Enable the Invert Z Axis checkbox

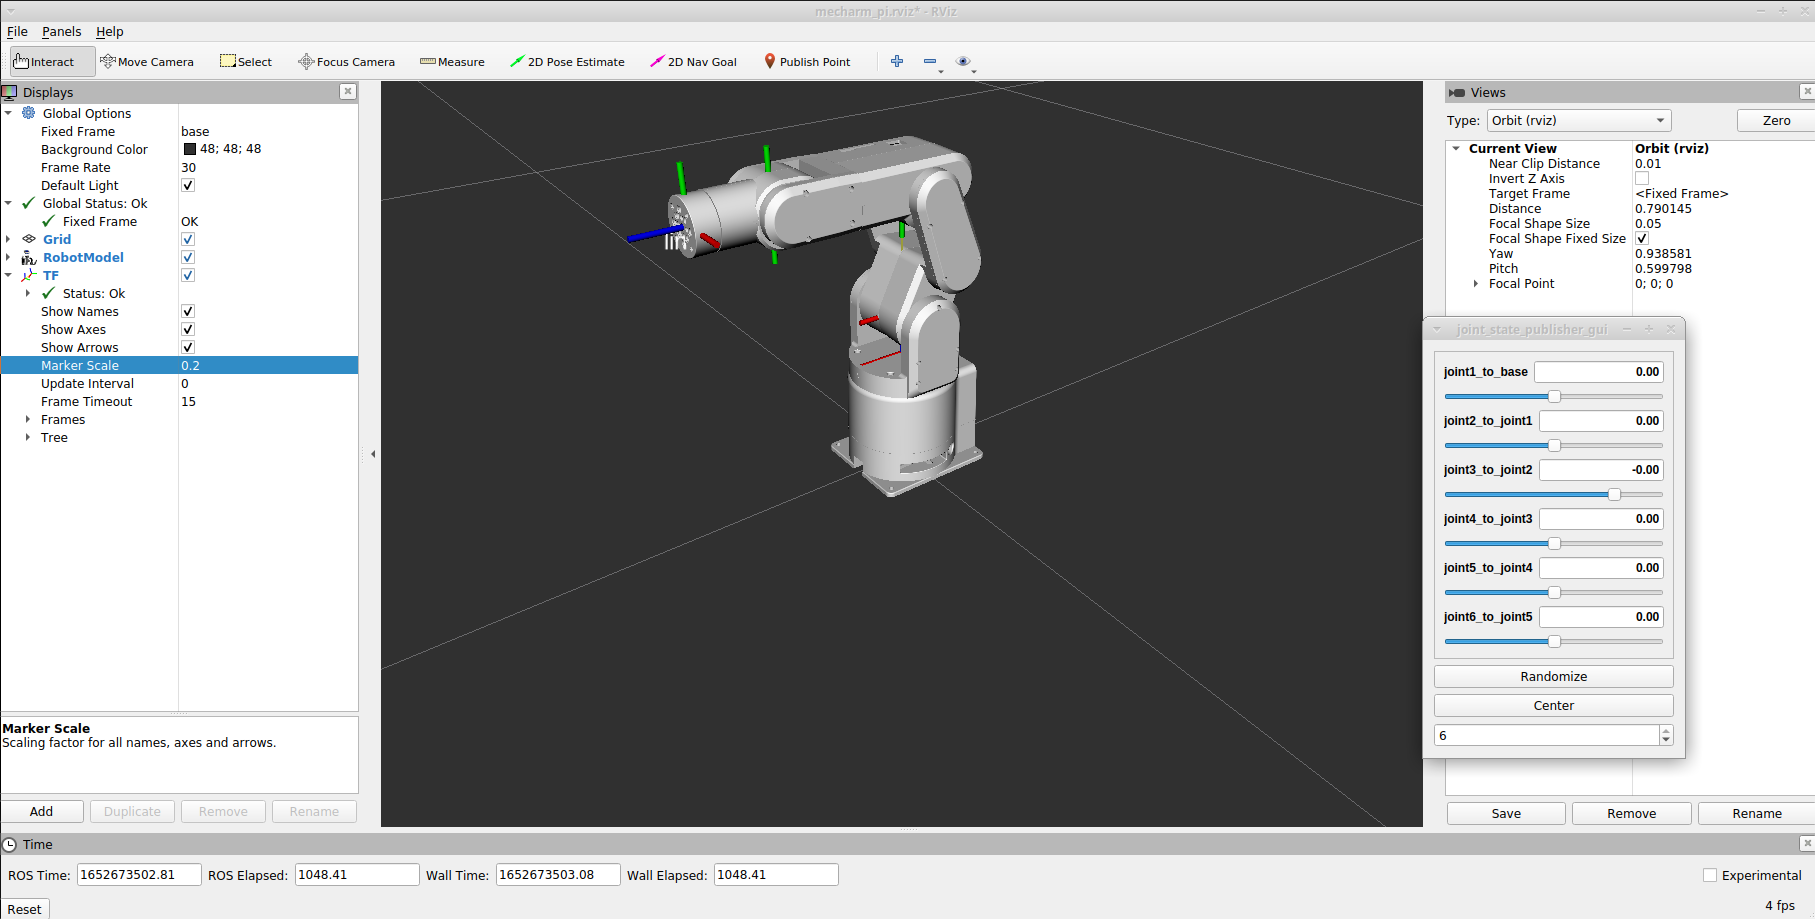[1642, 179]
